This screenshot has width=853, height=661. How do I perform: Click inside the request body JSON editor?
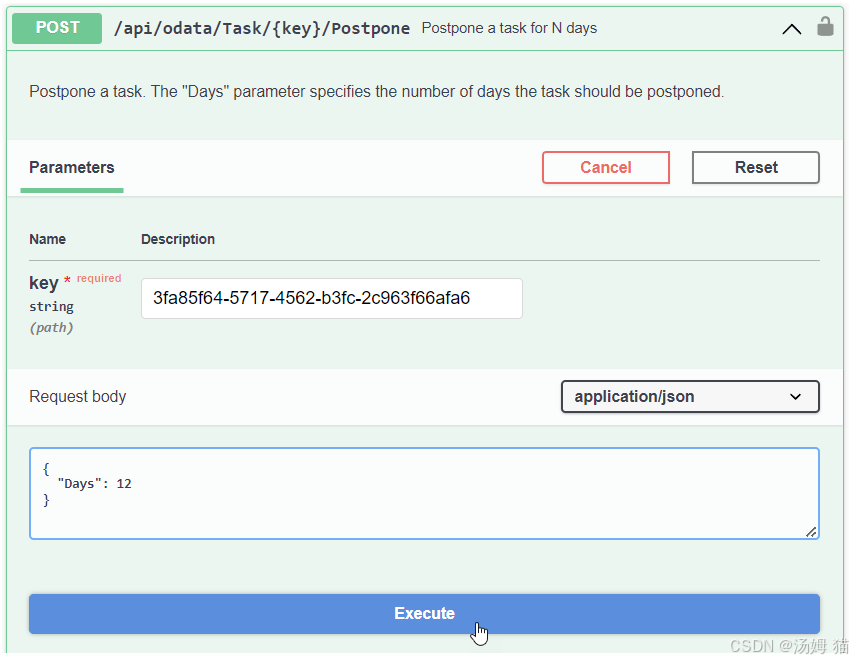(424, 493)
